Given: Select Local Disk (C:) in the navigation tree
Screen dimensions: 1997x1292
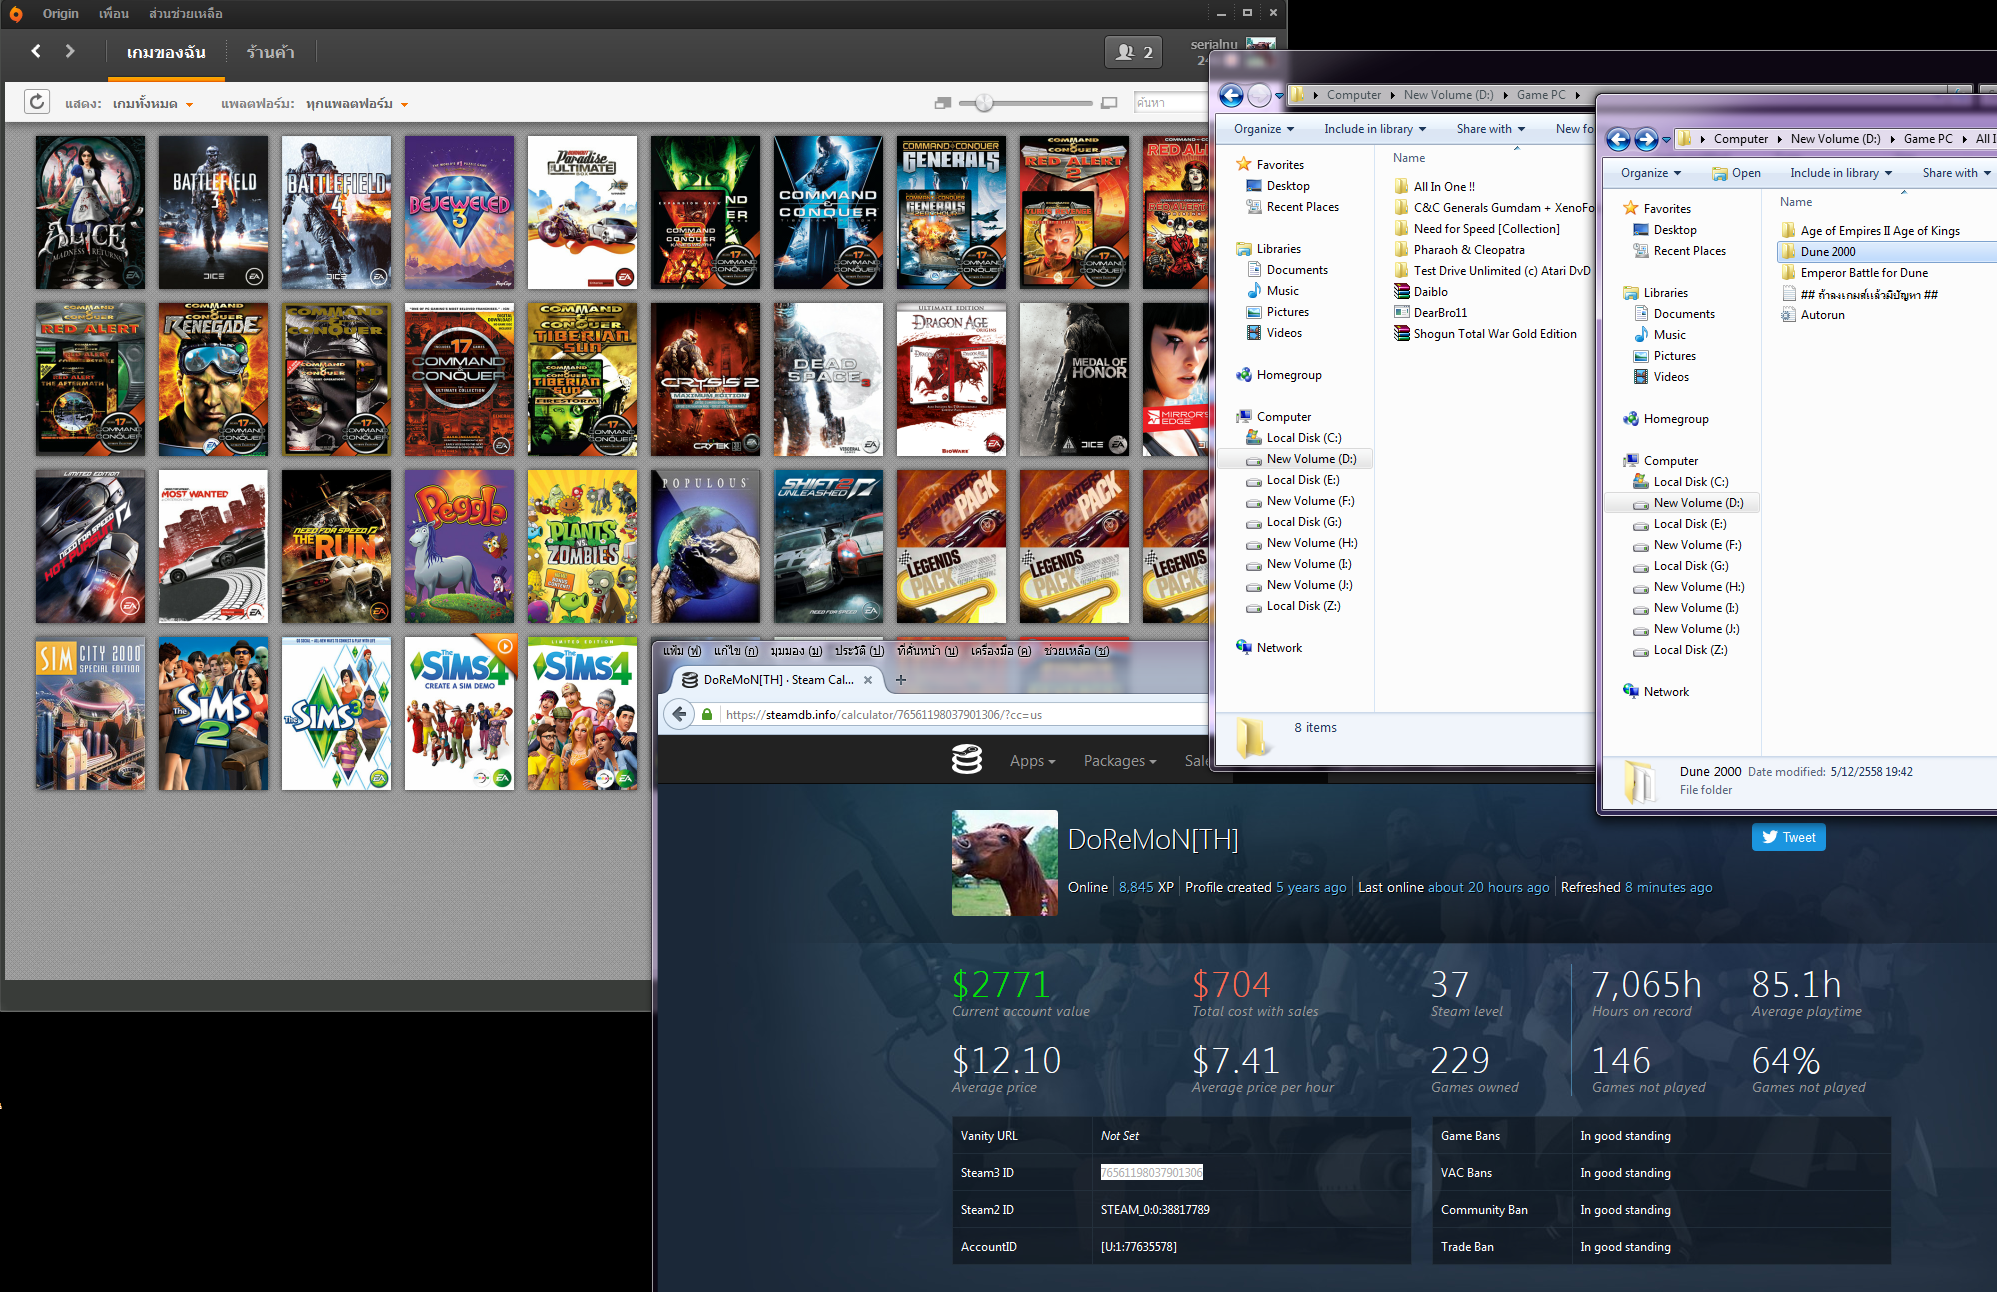Looking at the screenshot, I should [1690, 482].
